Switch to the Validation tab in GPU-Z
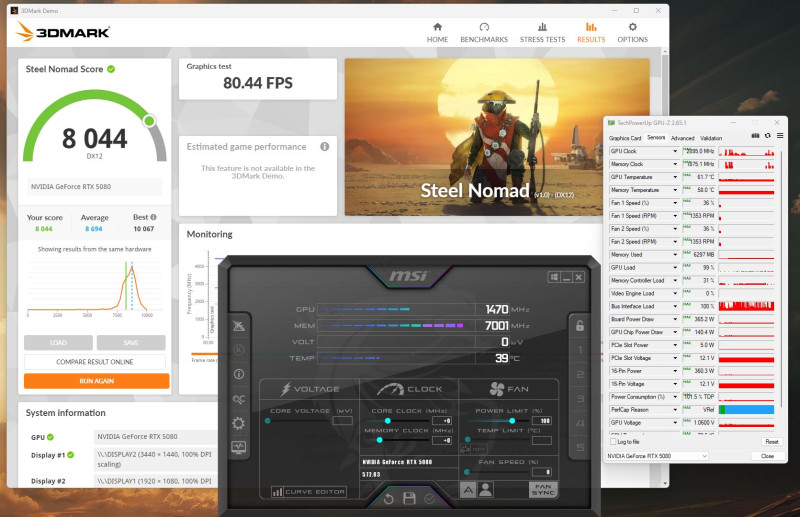This screenshot has width=800, height=517. pyautogui.click(x=711, y=138)
